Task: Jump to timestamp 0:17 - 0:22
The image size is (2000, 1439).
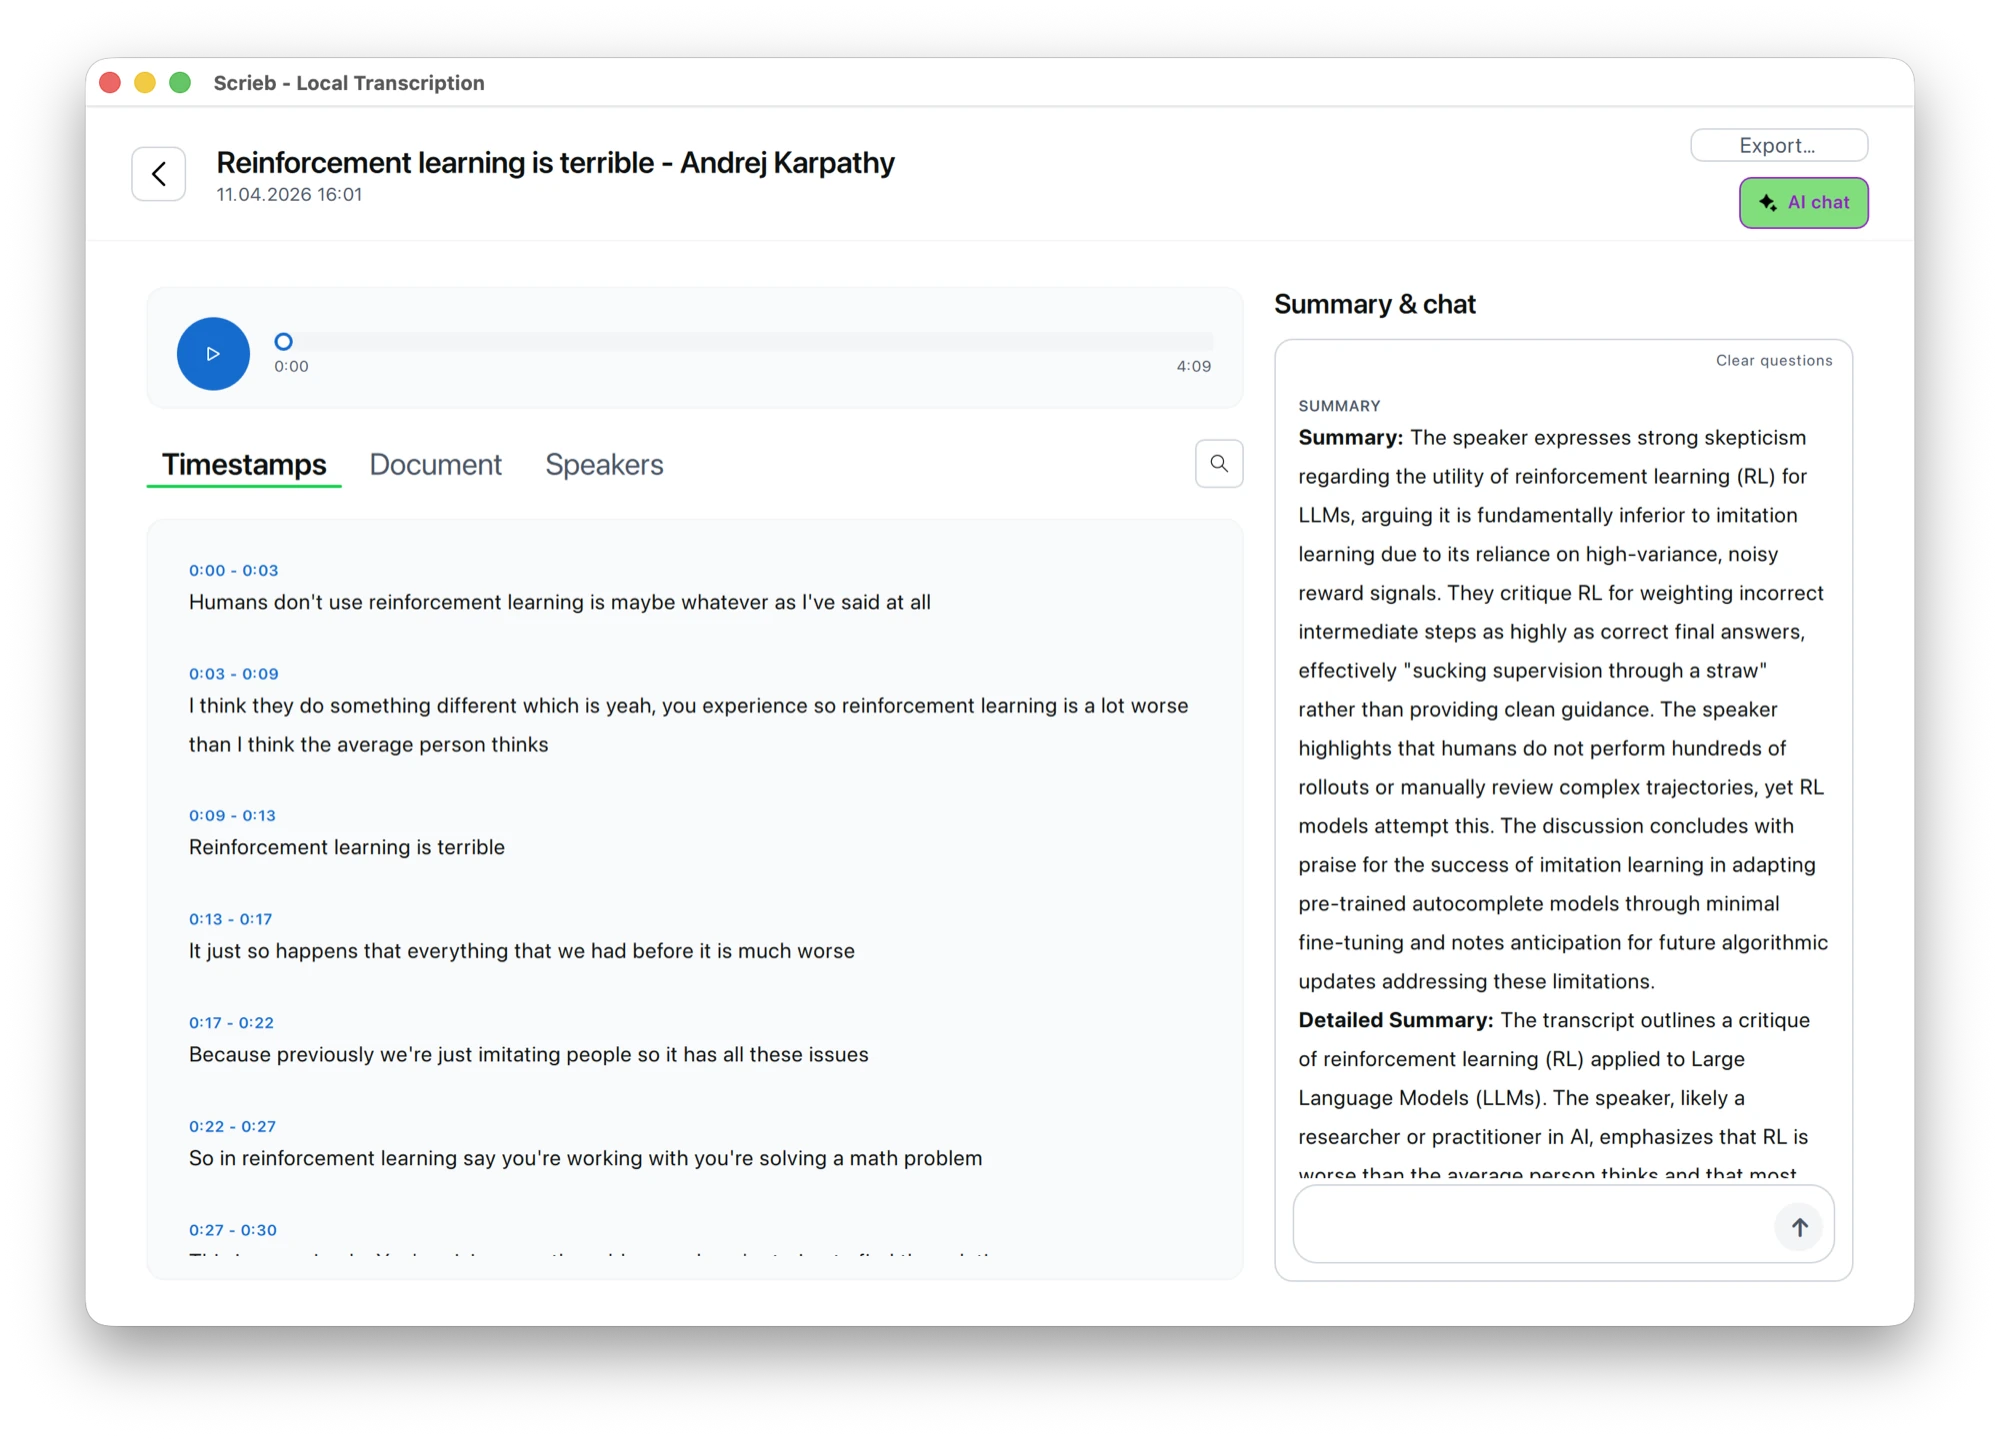Action: [x=231, y=1022]
